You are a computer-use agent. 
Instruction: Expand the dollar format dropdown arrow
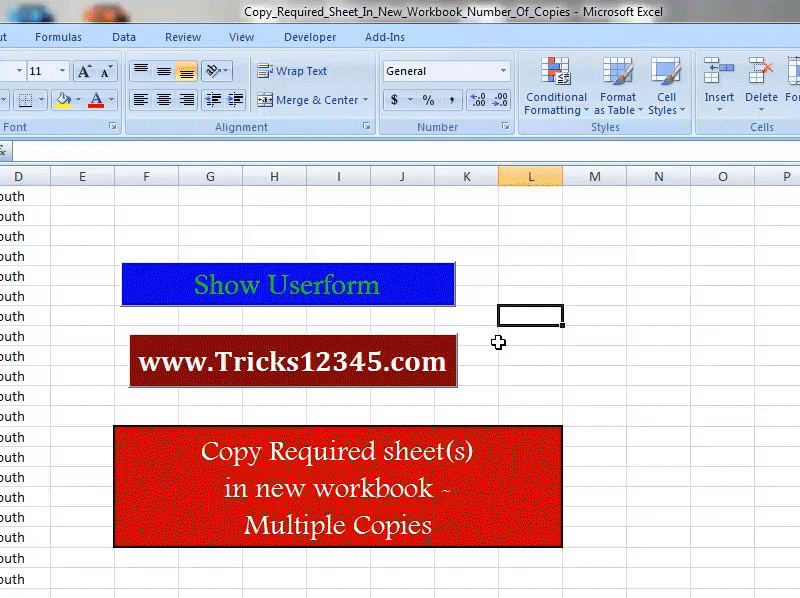click(x=410, y=99)
